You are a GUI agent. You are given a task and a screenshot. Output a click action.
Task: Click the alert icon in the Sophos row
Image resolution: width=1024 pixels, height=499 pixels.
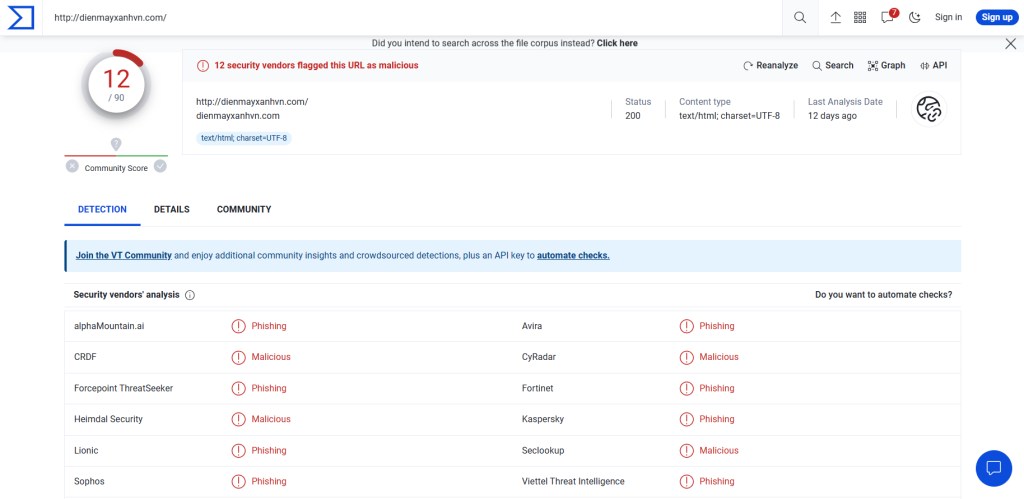pos(239,481)
